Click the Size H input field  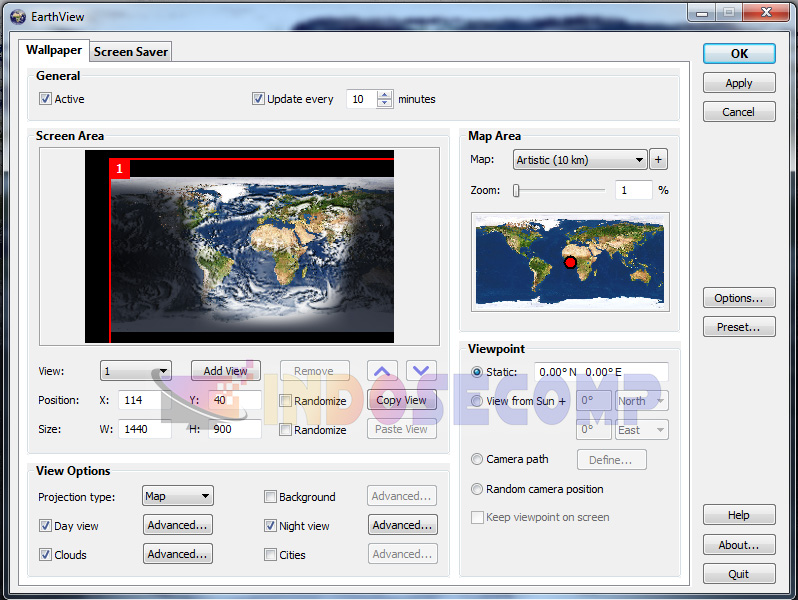pyautogui.click(x=235, y=430)
